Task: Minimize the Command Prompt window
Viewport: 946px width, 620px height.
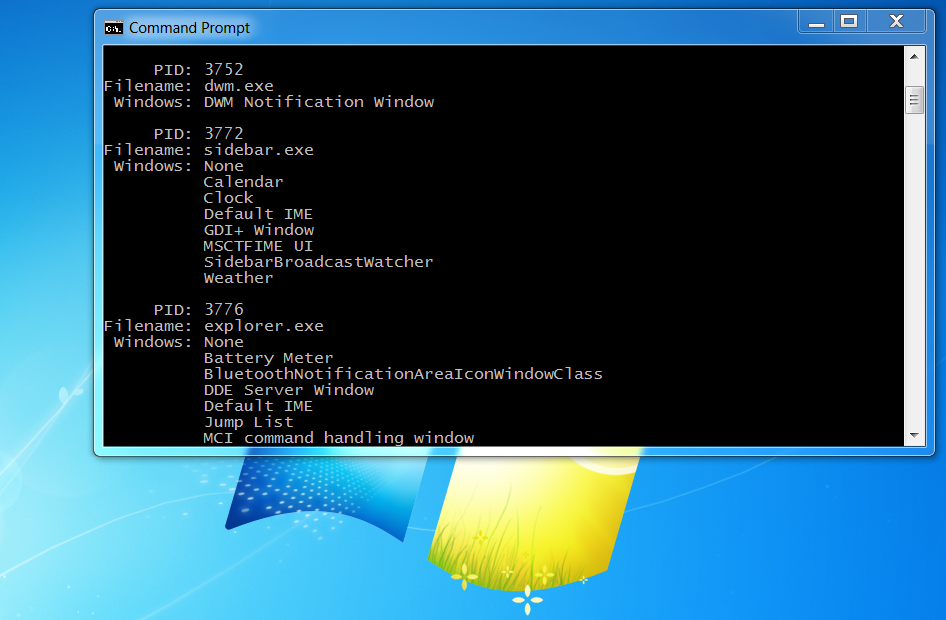Action: pyautogui.click(x=816, y=22)
